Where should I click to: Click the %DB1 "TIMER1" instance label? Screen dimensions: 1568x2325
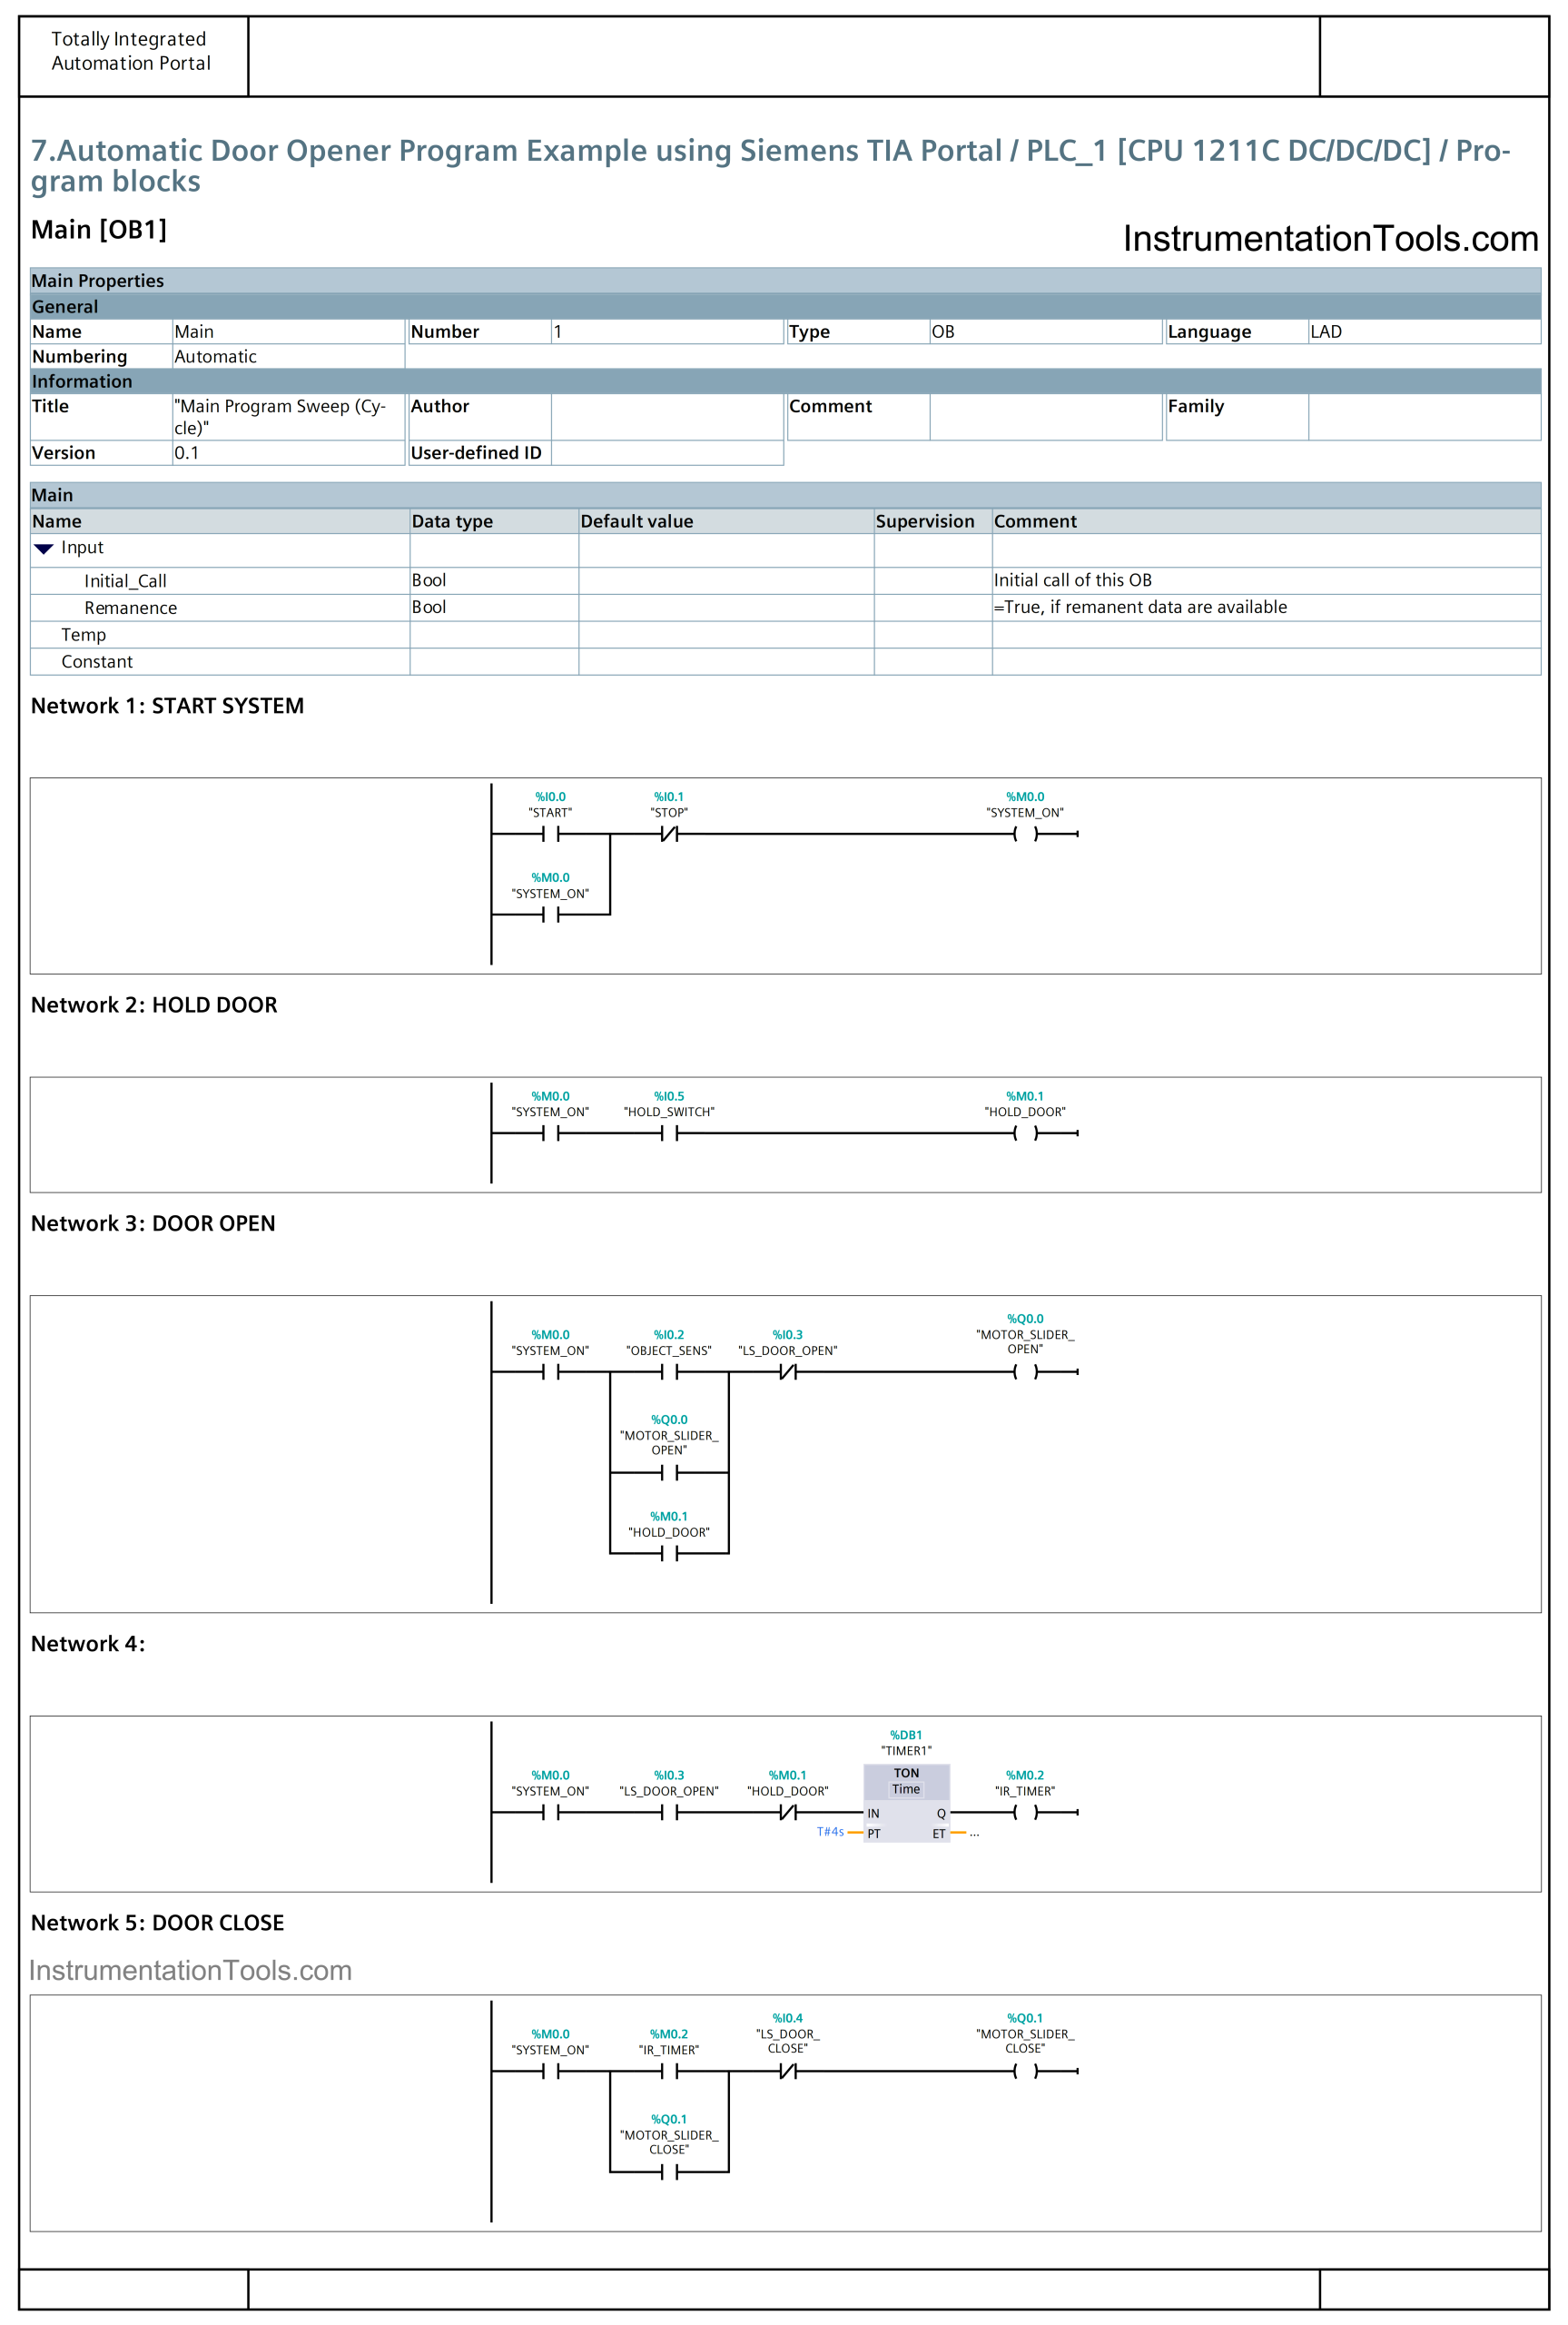pyautogui.click(x=906, y=1743)
